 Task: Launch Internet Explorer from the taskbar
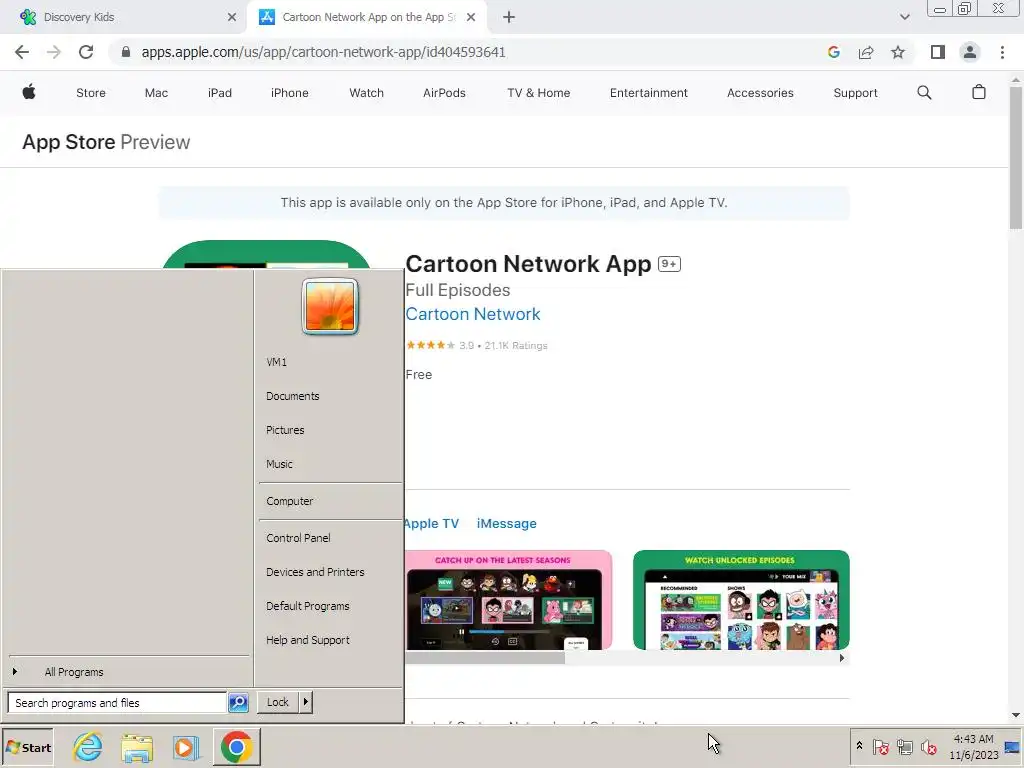click(x=88, y=747)
